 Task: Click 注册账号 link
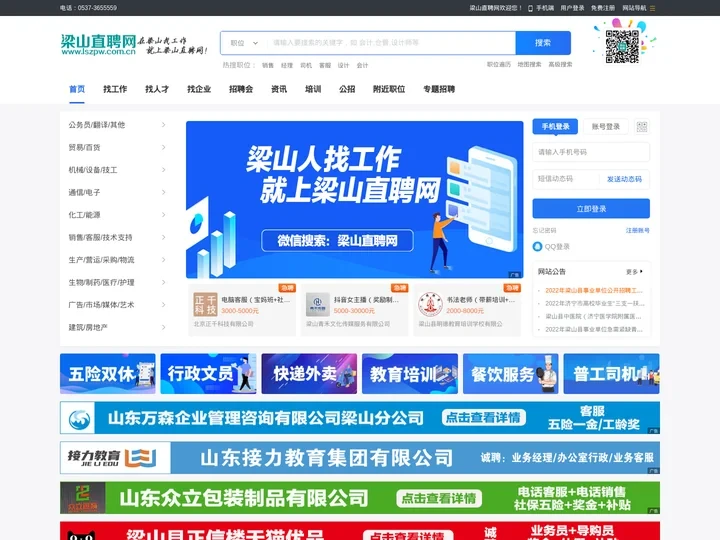[638, 231]
